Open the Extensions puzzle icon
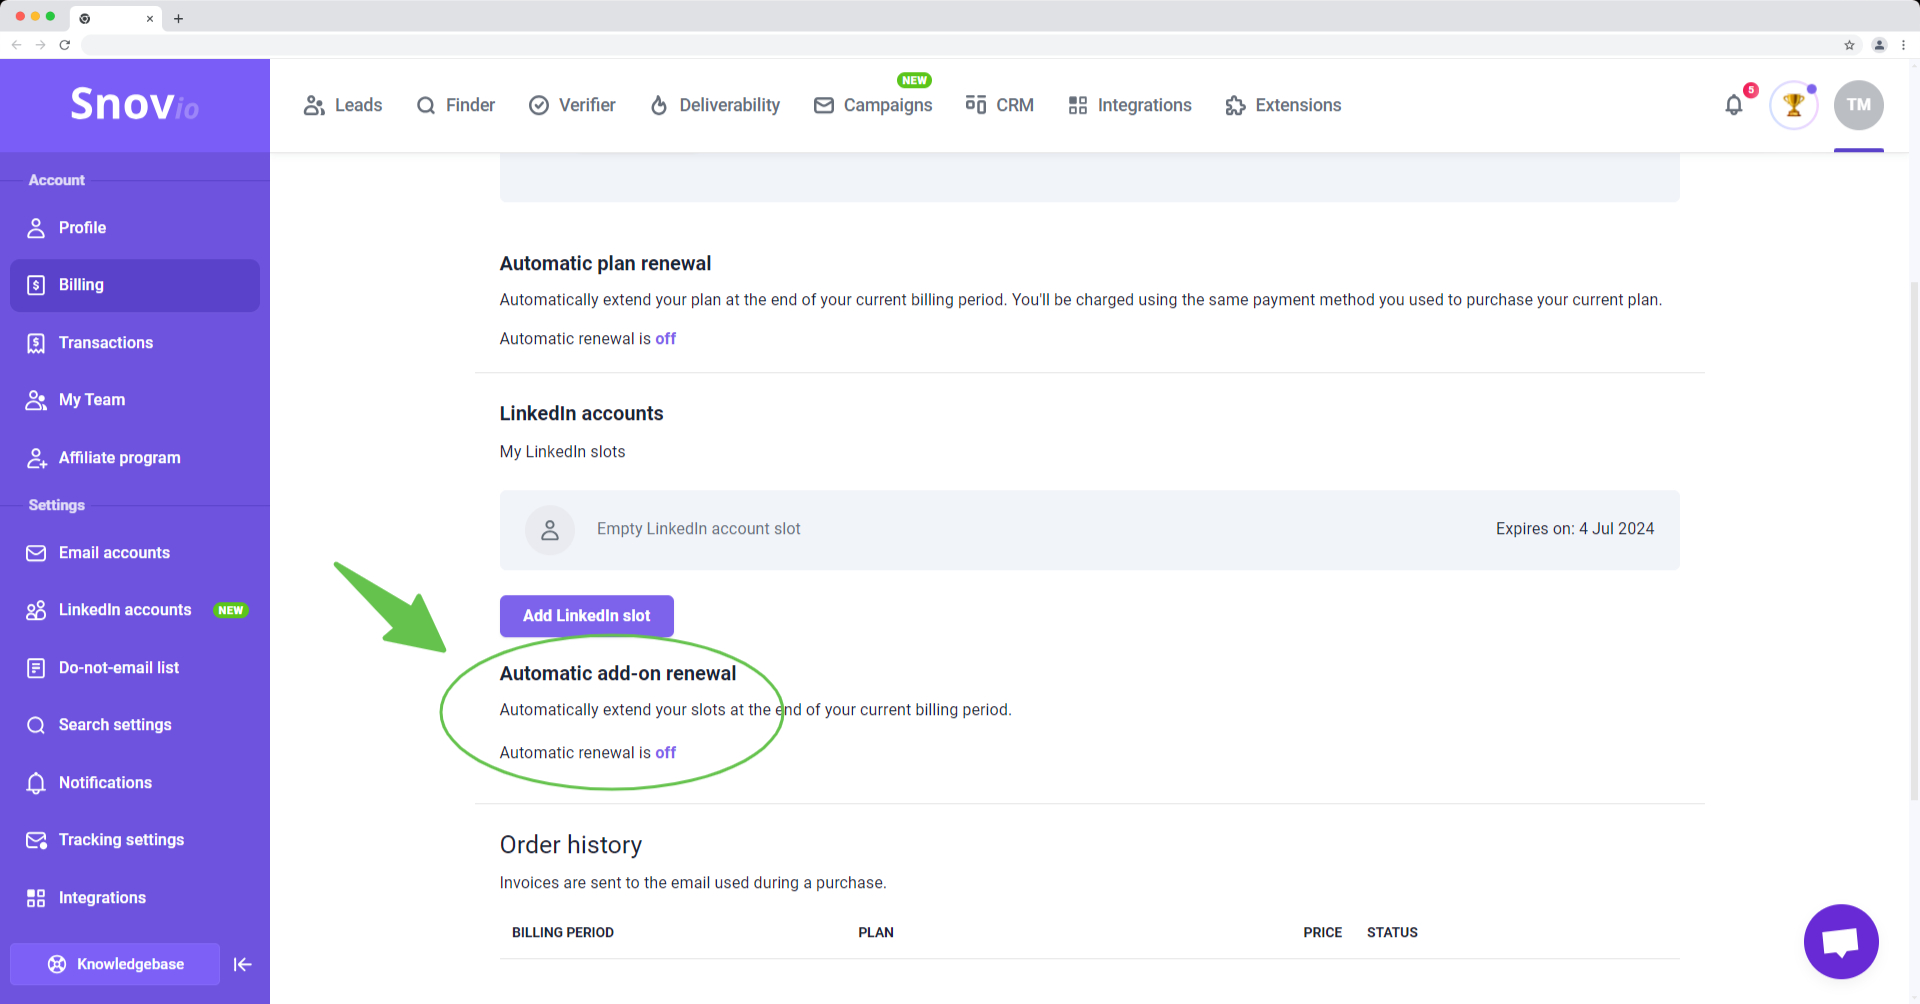The image size is (1920, 1004). tap(1235, 105)
